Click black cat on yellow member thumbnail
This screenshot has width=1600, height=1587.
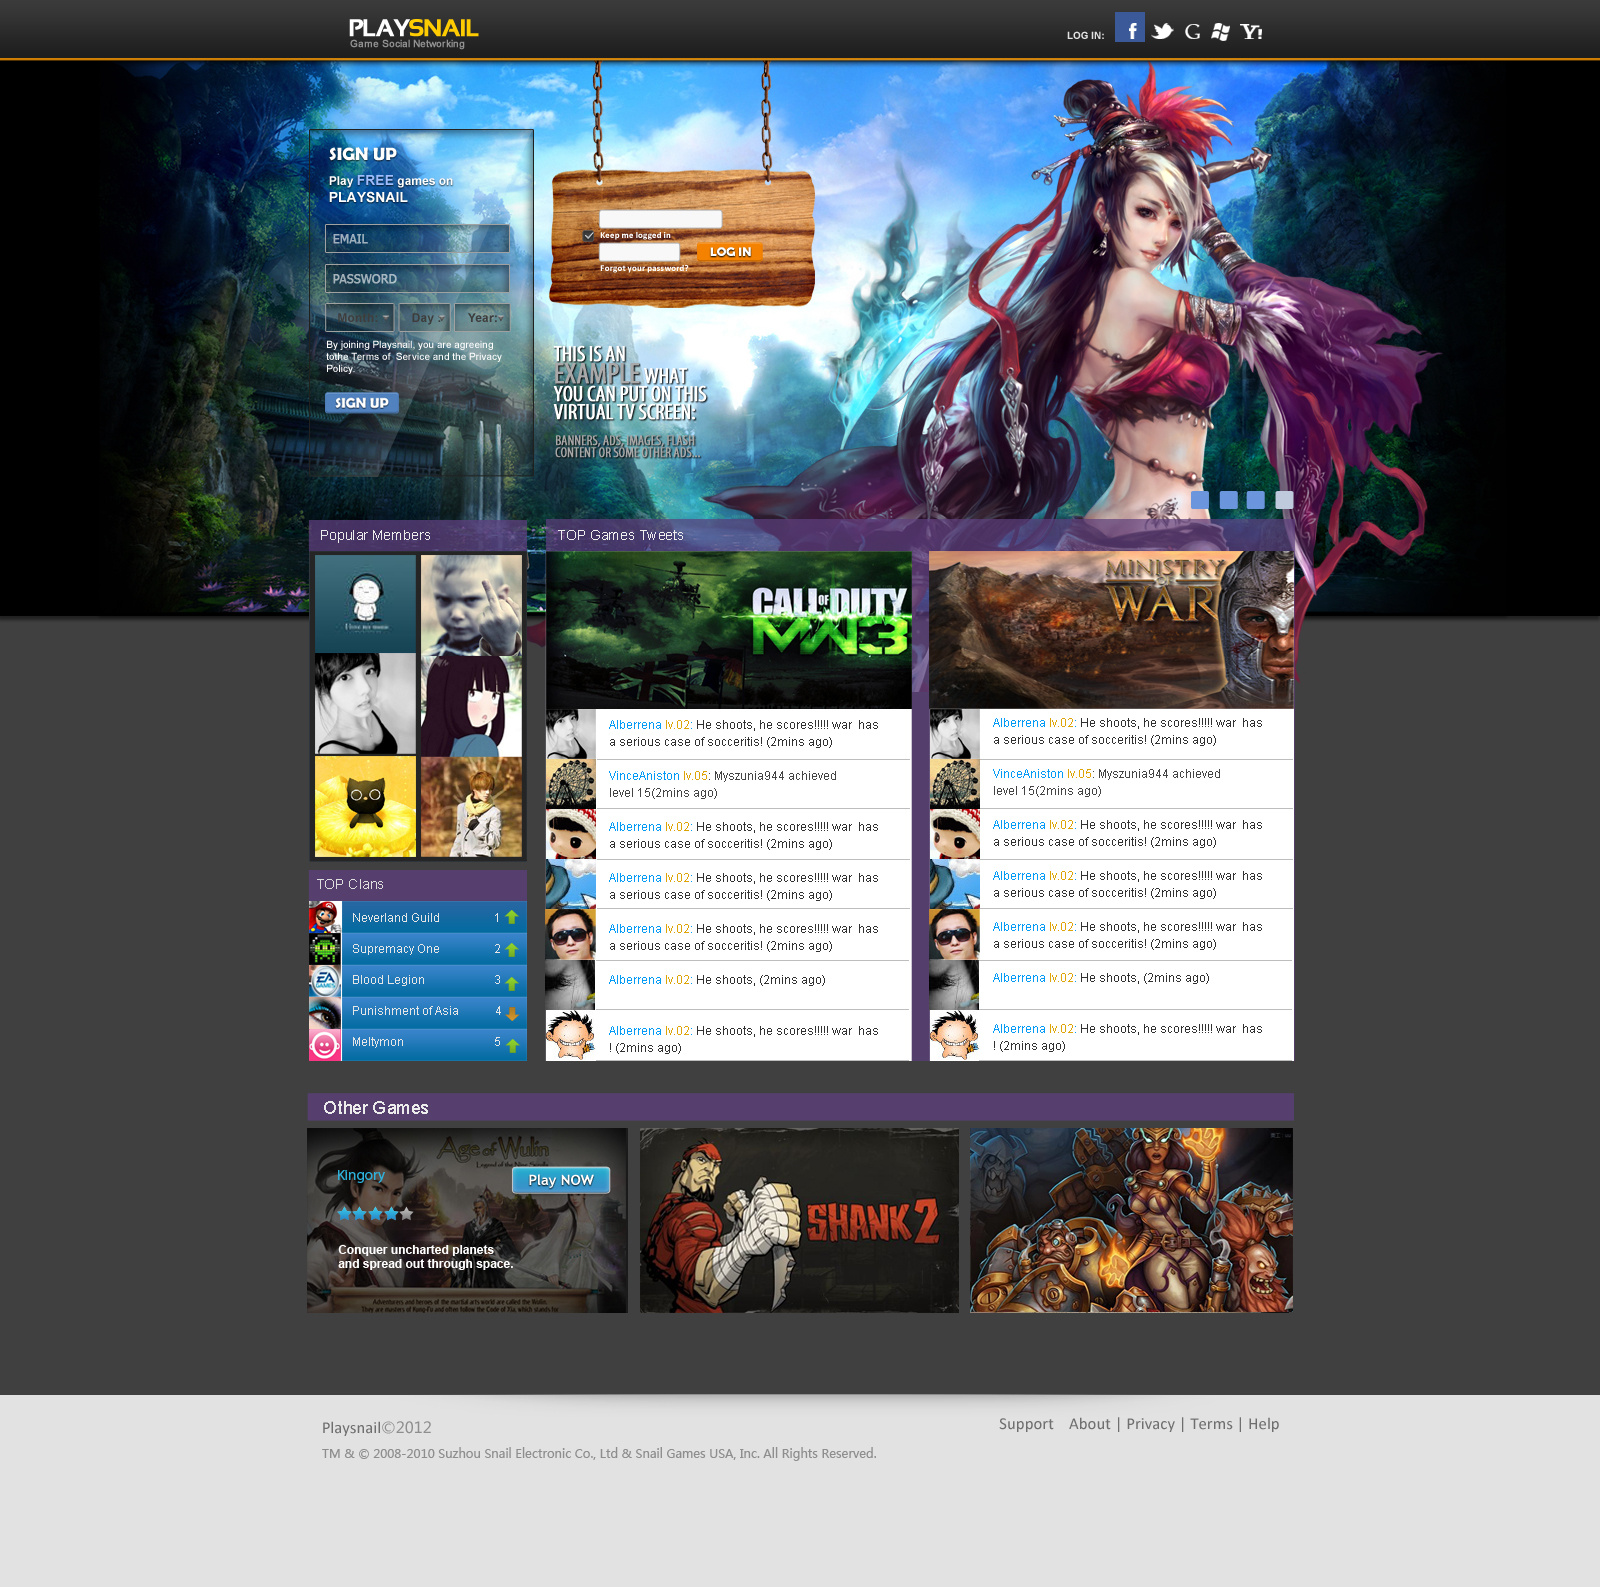[x=365, y=806]
